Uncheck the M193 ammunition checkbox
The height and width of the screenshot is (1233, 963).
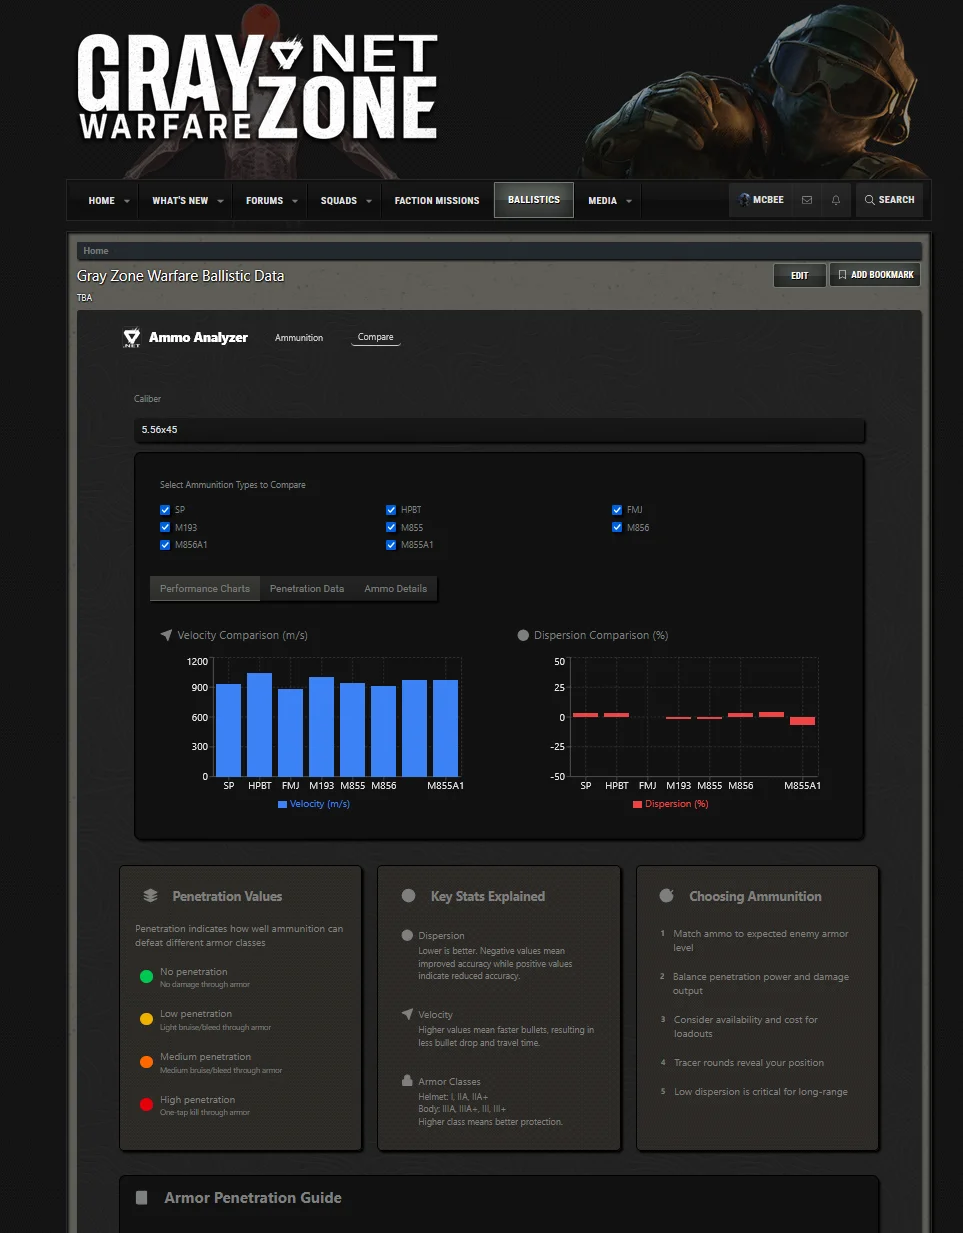[165, 527]
